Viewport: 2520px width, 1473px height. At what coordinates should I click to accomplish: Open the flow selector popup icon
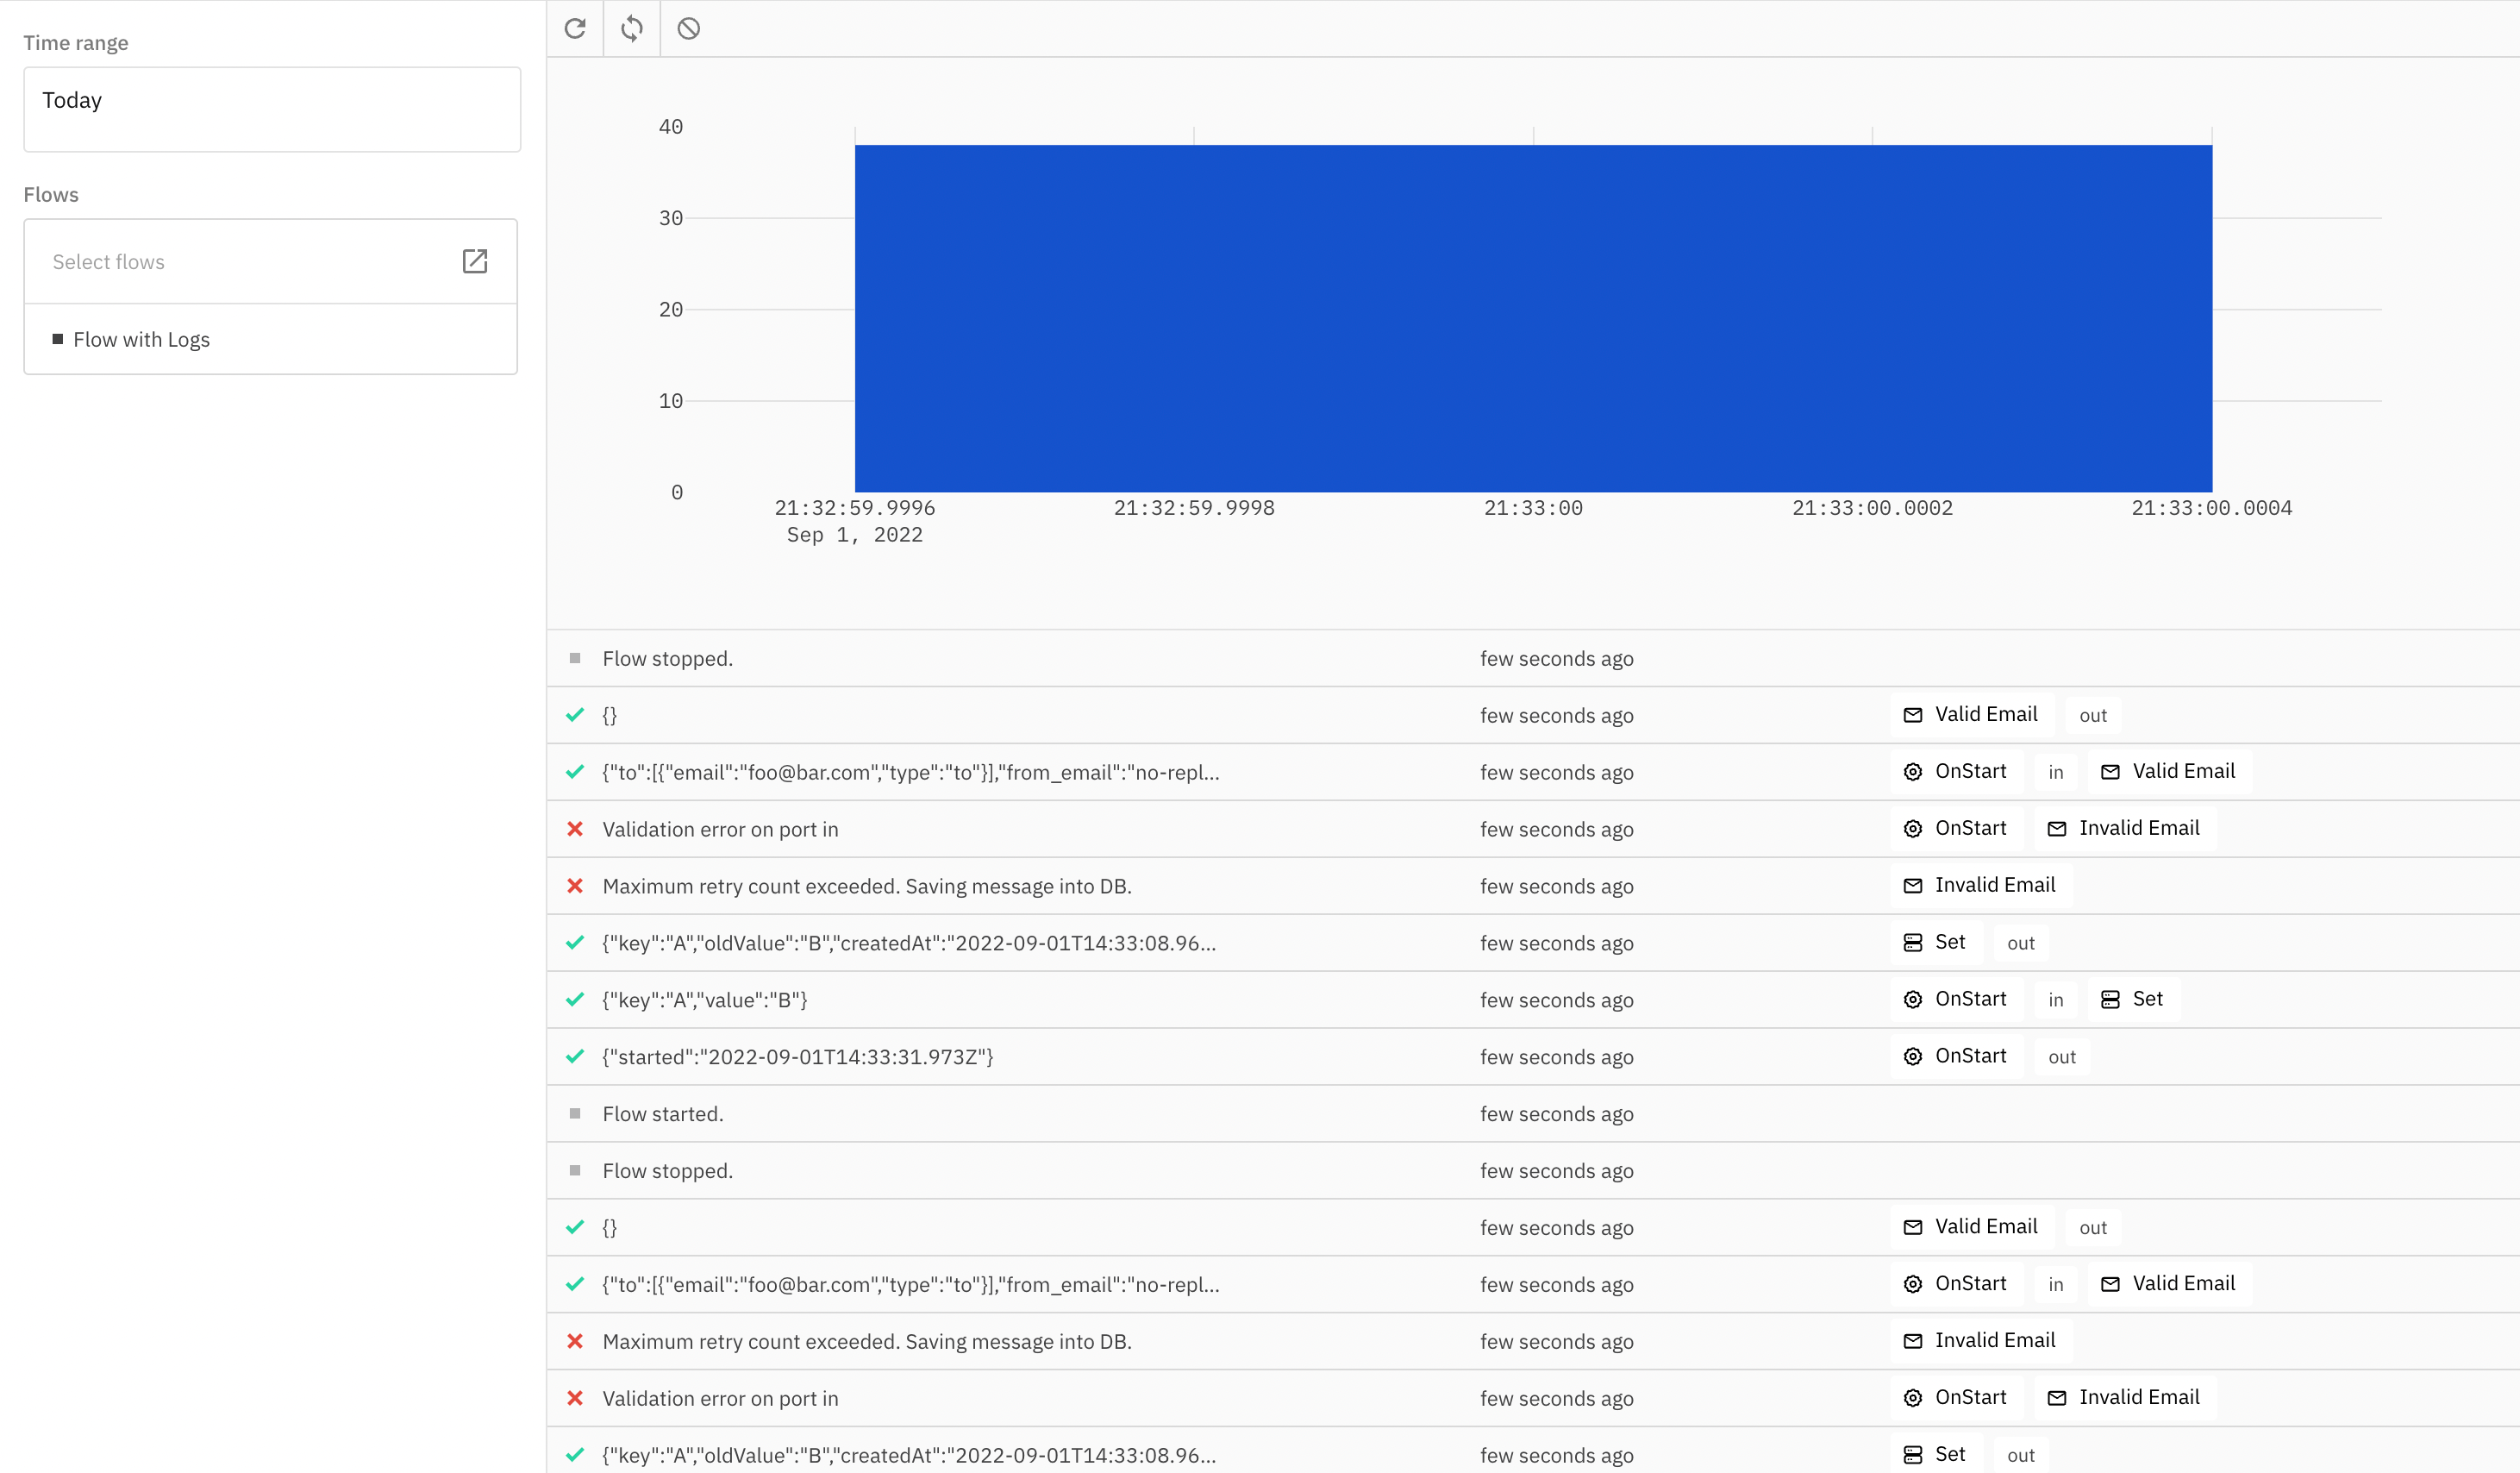tap(475, 262)
